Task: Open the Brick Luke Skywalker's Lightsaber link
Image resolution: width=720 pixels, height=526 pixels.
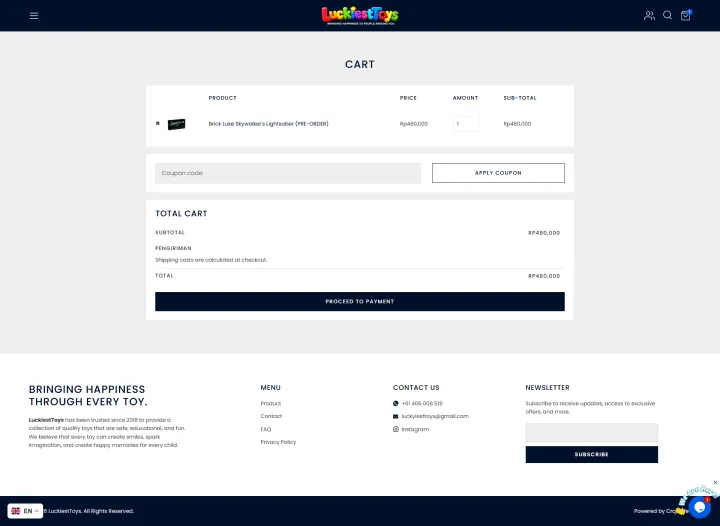Action: pyautogui.click(x=268, y=124)
